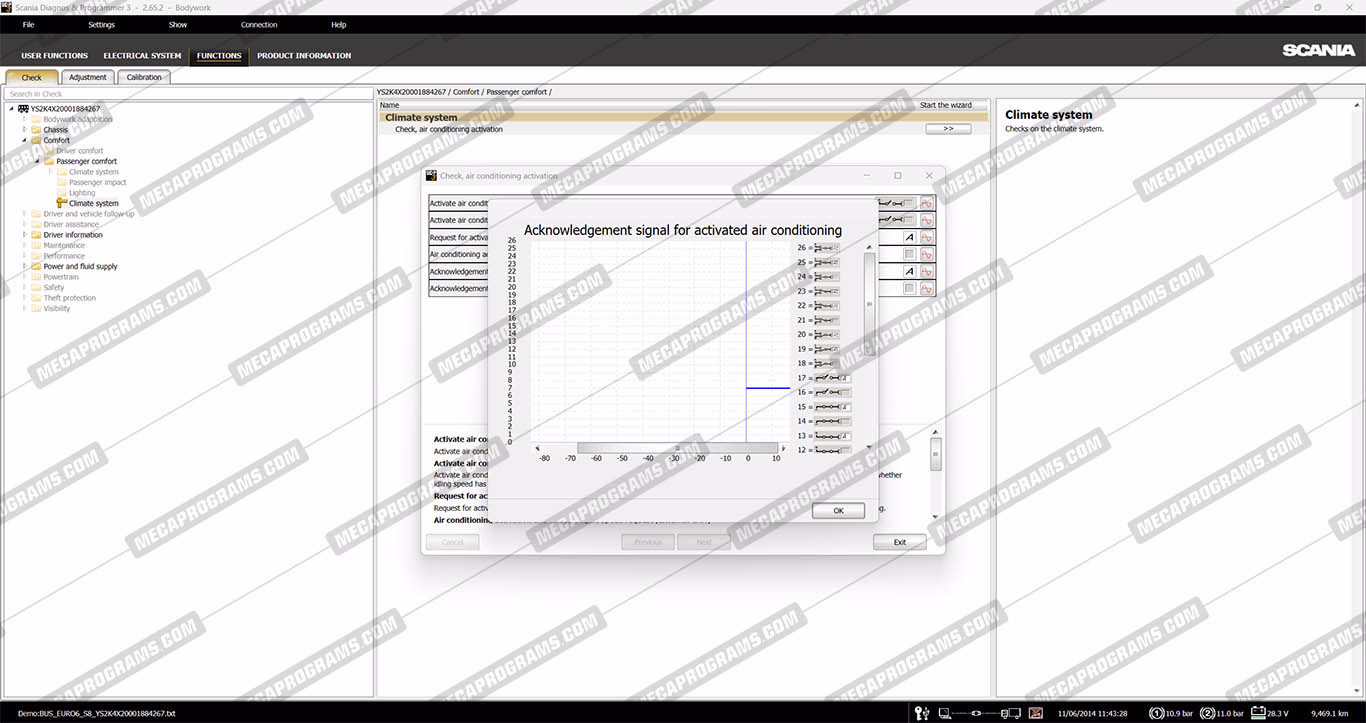Click the 'A' indicator in first Acknowledgement row
Viewport: 1366px width, 723px height.
pyautogui.click(x=909, y=271)
